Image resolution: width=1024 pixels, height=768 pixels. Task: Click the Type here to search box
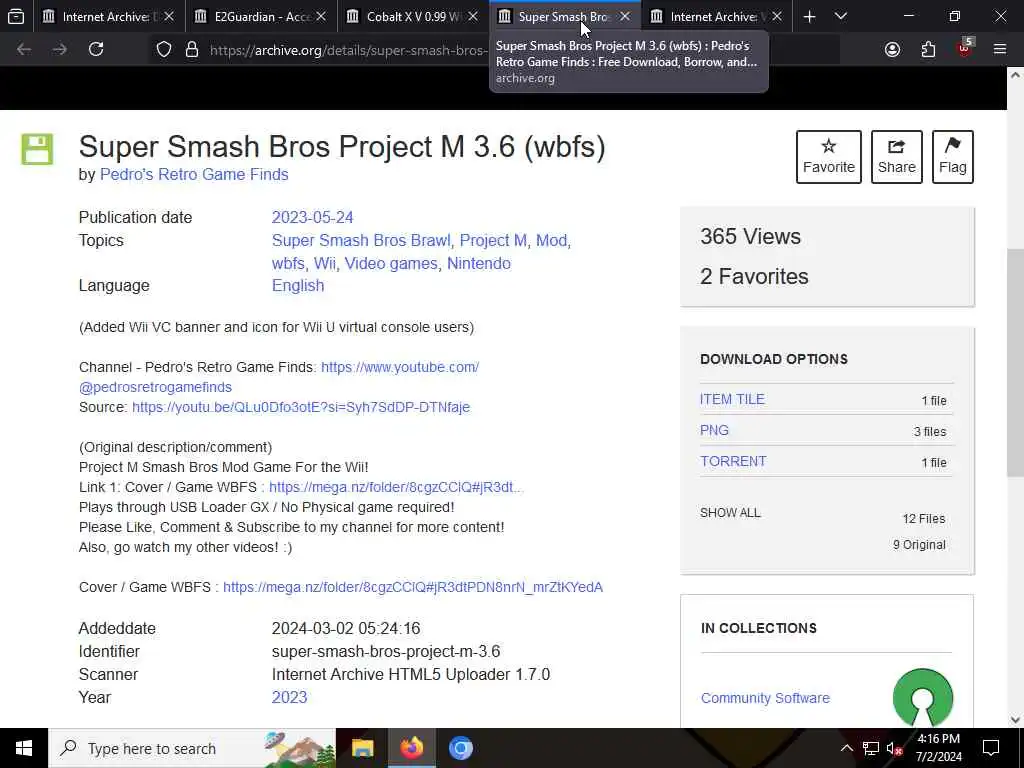tap(192, 748)
